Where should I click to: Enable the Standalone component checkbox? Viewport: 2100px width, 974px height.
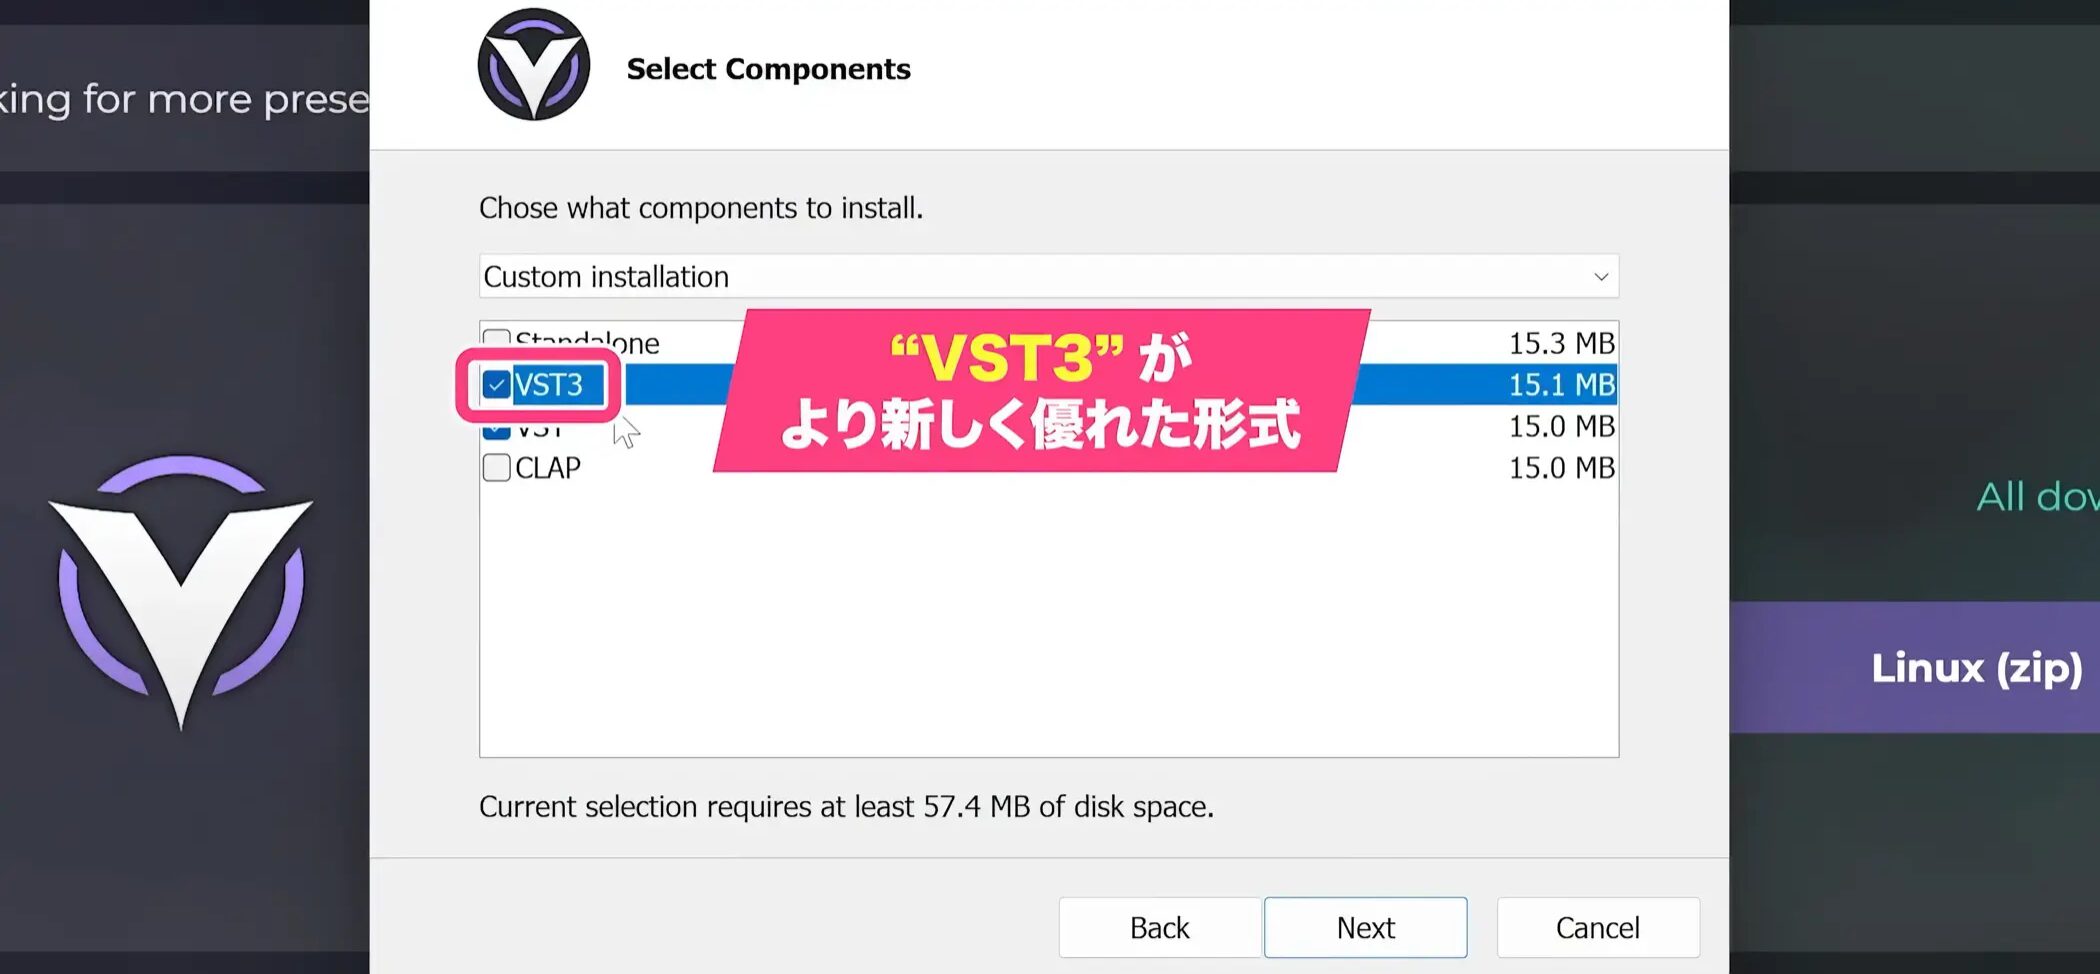click(497, 340)
